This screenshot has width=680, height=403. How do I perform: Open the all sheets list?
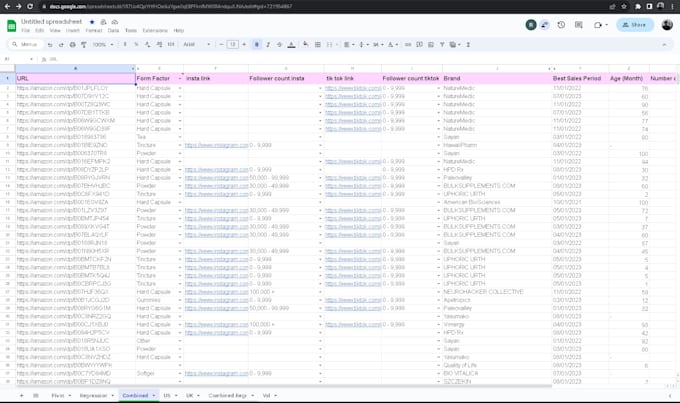[36, 395]
